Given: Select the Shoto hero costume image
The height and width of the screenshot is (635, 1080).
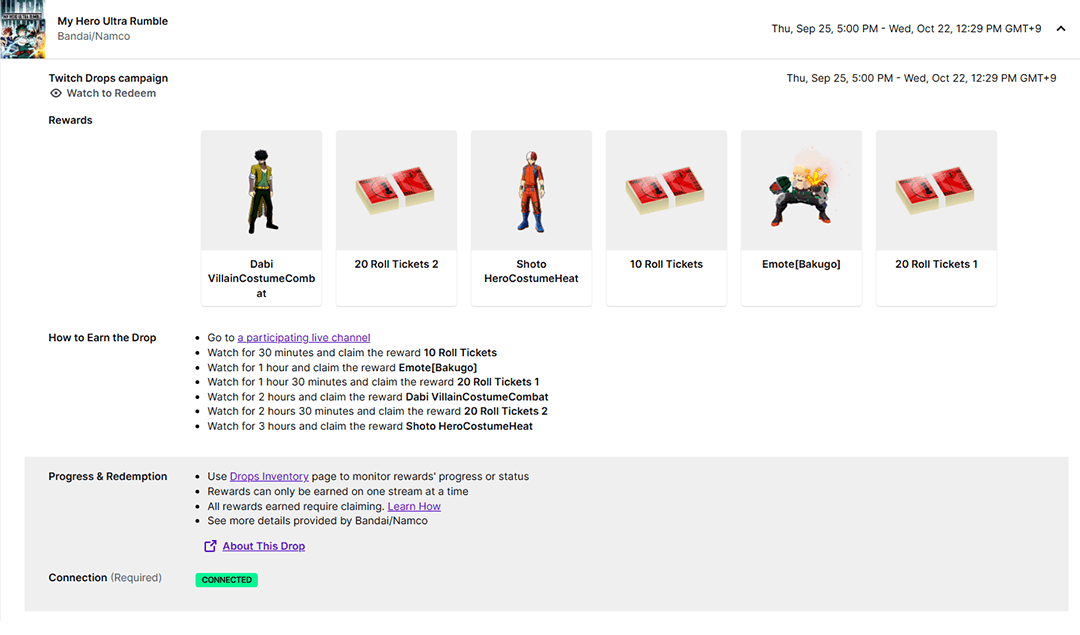Looking at the screenshot, I should point(531,190).
